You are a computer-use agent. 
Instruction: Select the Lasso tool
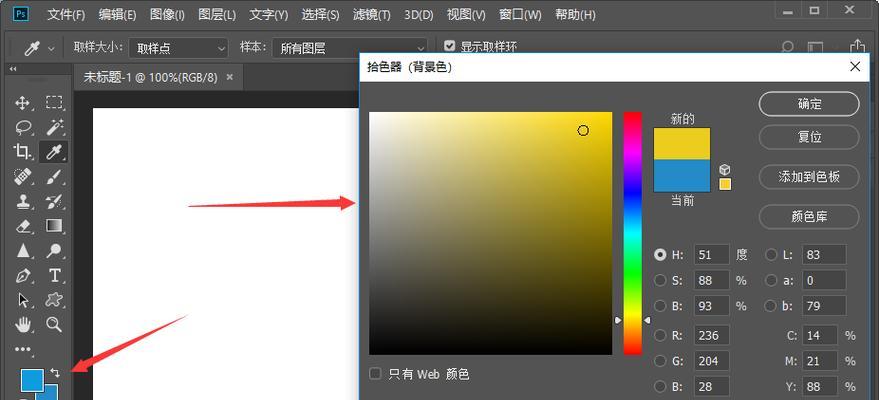coord(22,127)
